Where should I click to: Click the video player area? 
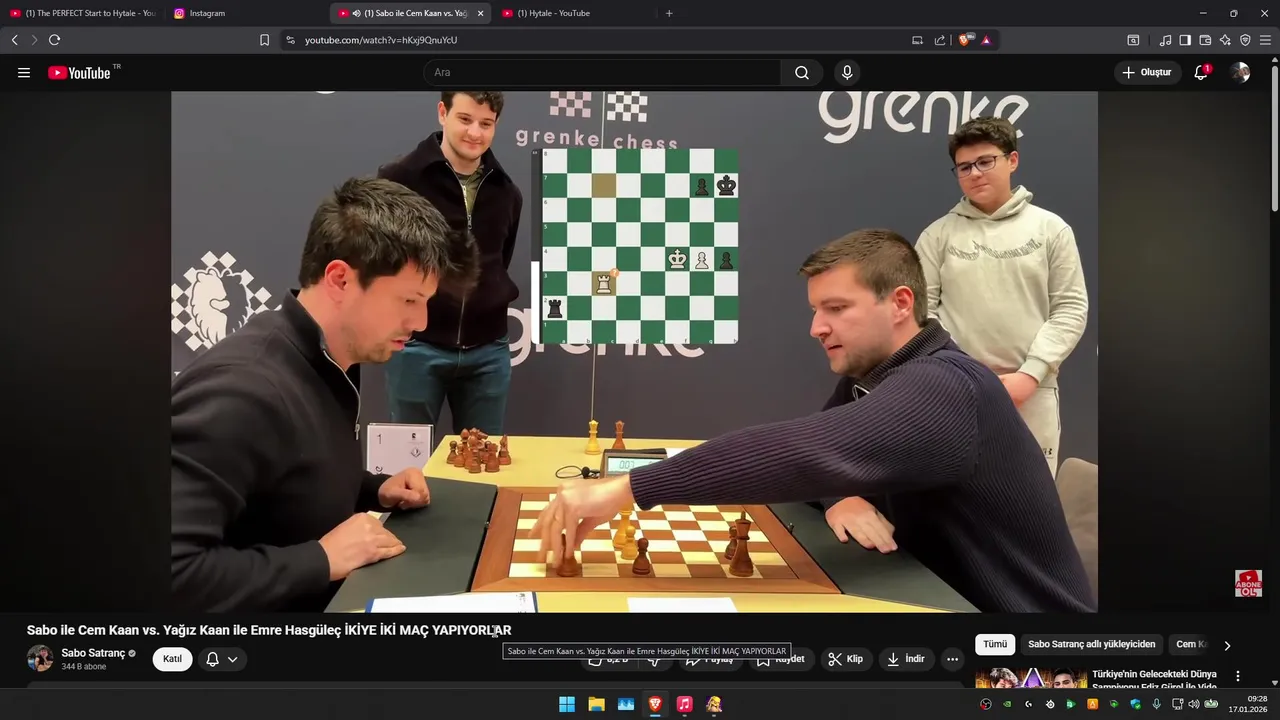[x=634, y=352]
